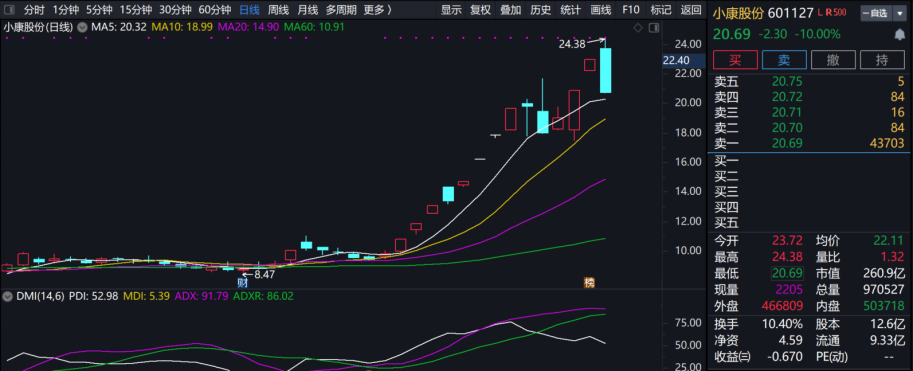Image resolution: width=913 pixels, height=371 pixels.
Task: Select the 15分钟 period
Action: coord(136,10)
